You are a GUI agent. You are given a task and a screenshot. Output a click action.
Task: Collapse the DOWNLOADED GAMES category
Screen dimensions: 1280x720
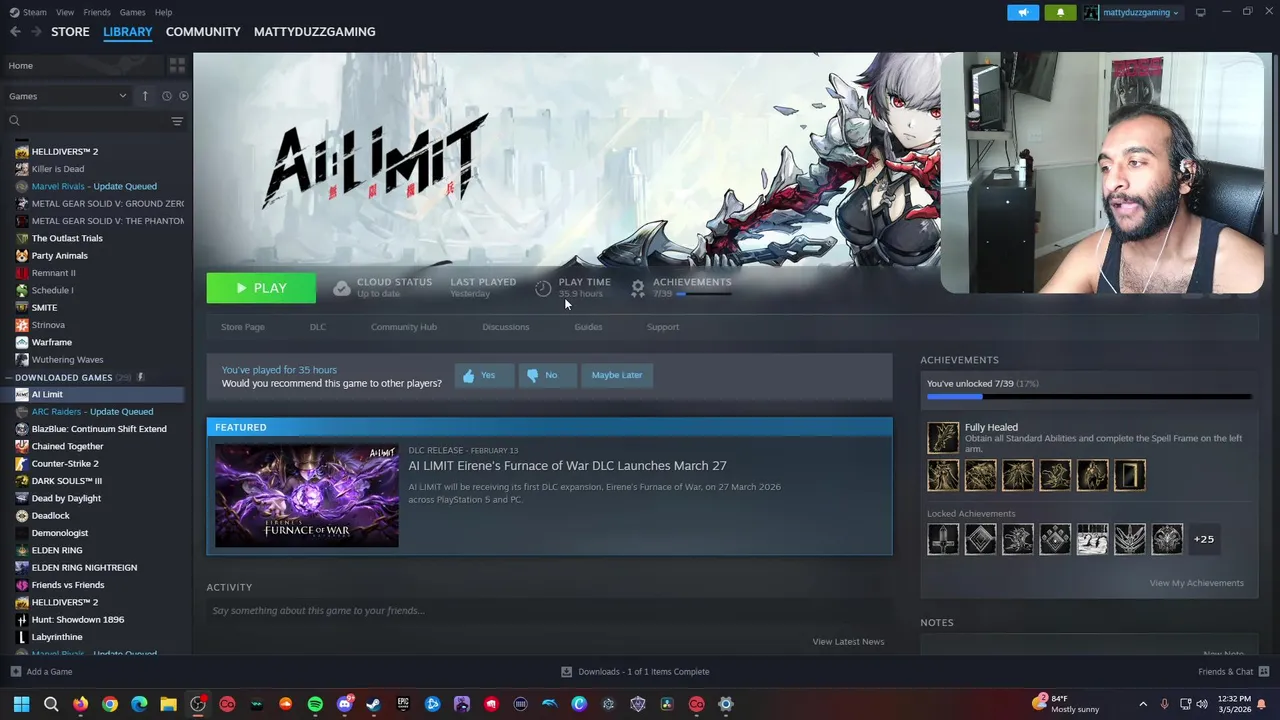click(x=10, y=378)
